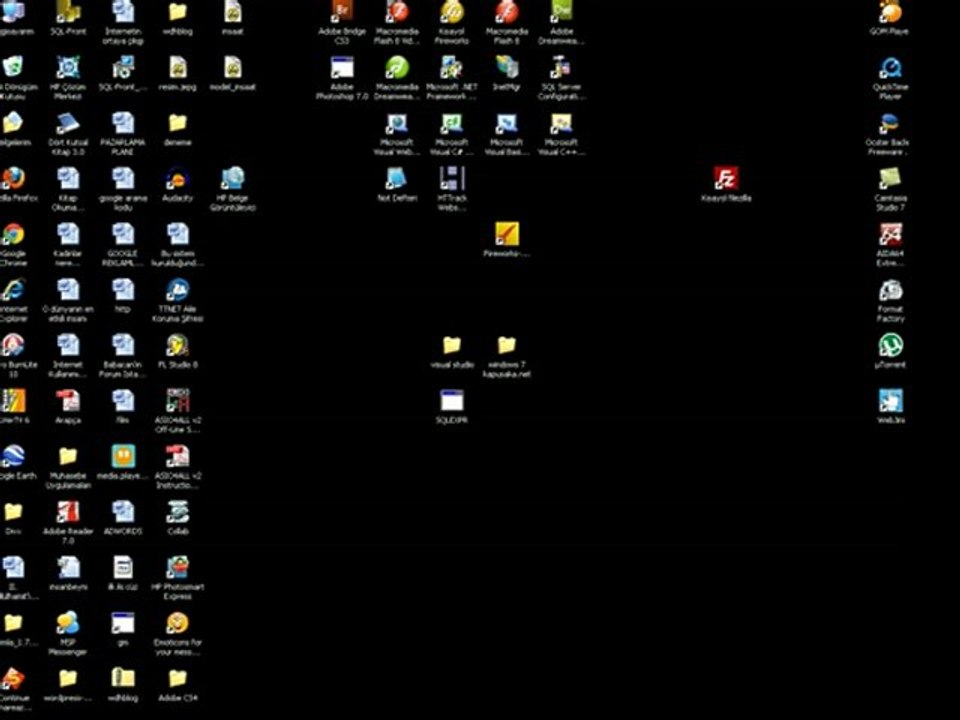Open the Mozilla Firefox desktop shortcut

coord(13,178)
